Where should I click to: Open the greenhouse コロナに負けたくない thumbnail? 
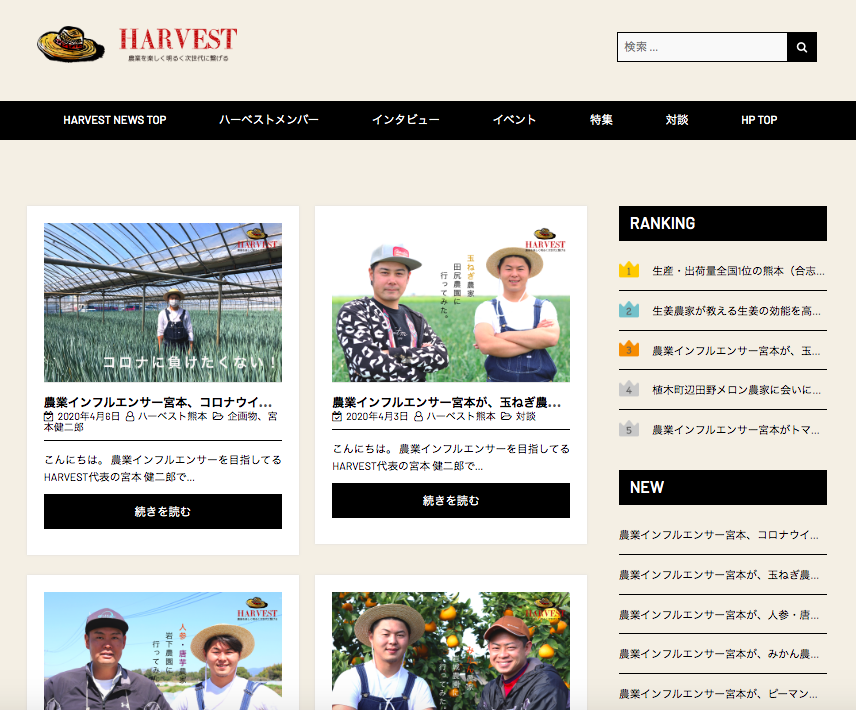163,302
